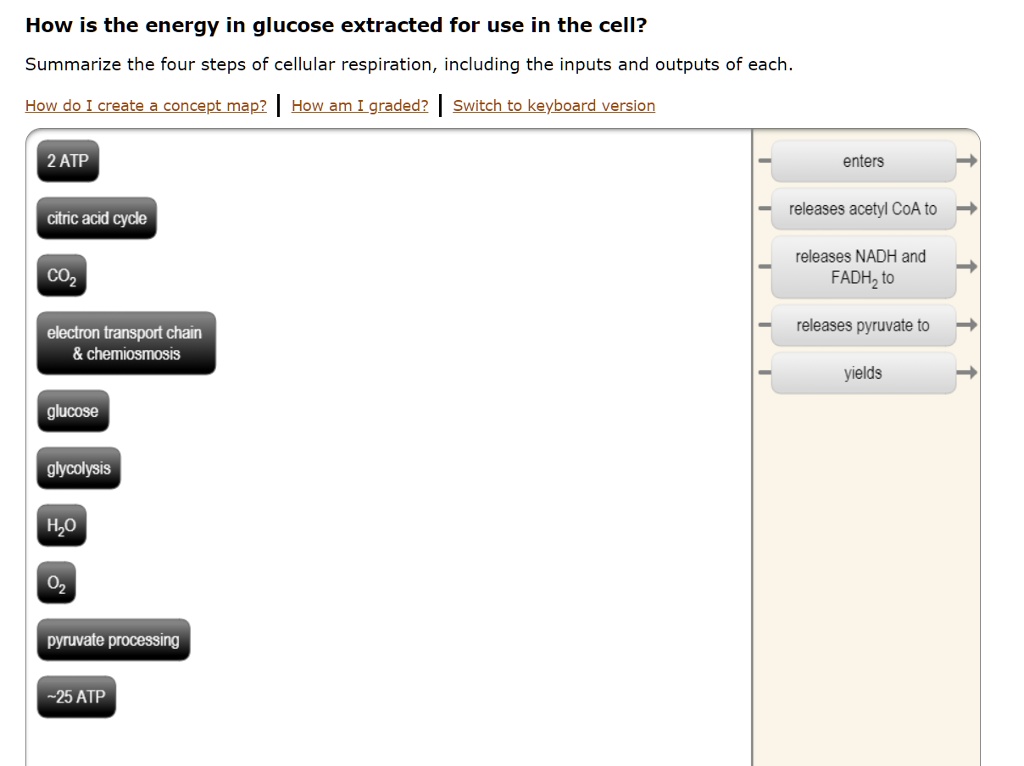
Task: Select the 'enters' connector phrase
Action: (862, 160)
